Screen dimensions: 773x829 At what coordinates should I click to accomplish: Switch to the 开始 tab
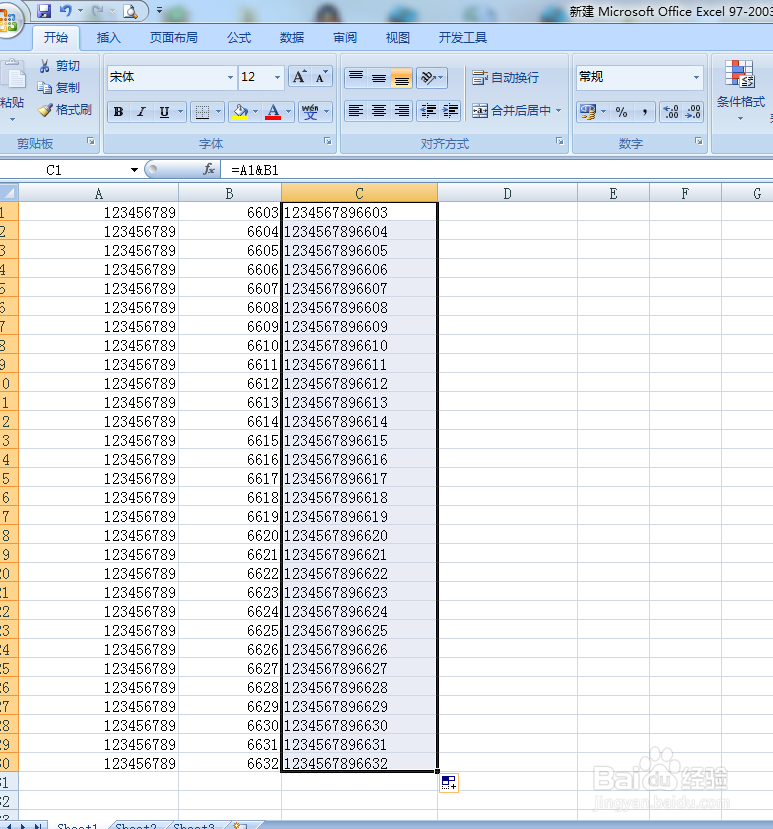56,38
